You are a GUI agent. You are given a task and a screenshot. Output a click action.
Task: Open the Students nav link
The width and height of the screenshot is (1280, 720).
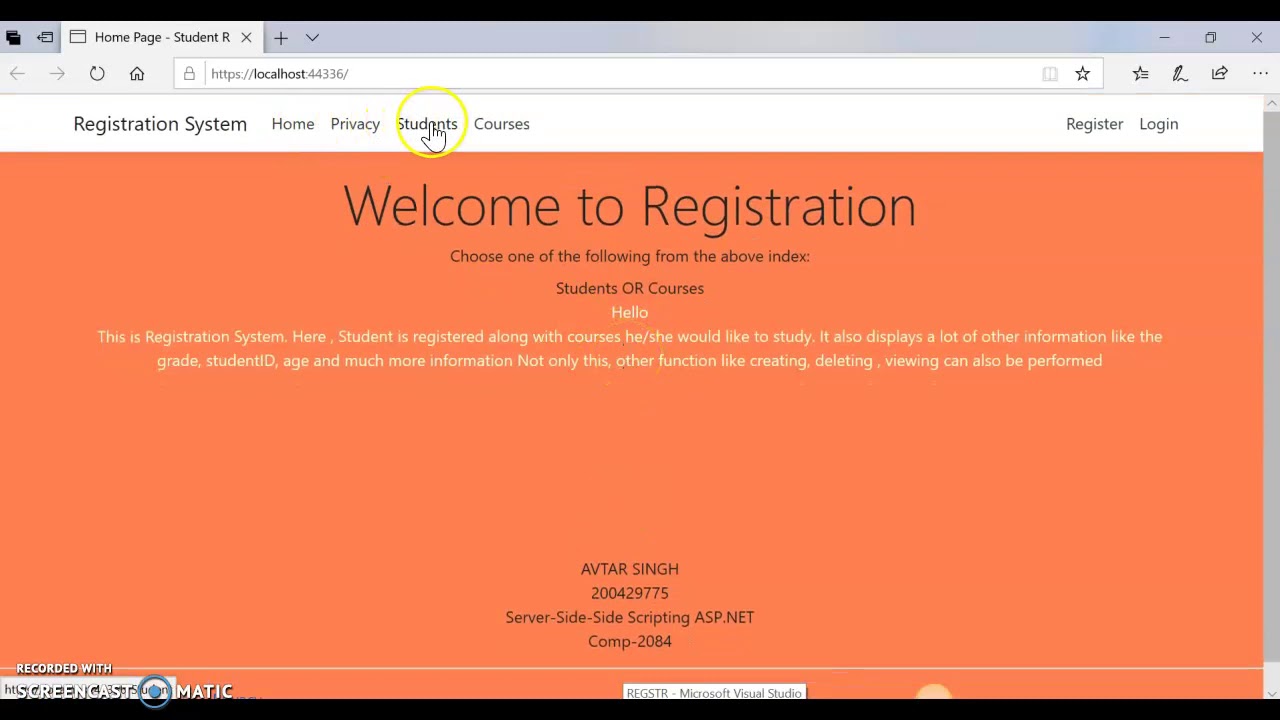[427, 124]
